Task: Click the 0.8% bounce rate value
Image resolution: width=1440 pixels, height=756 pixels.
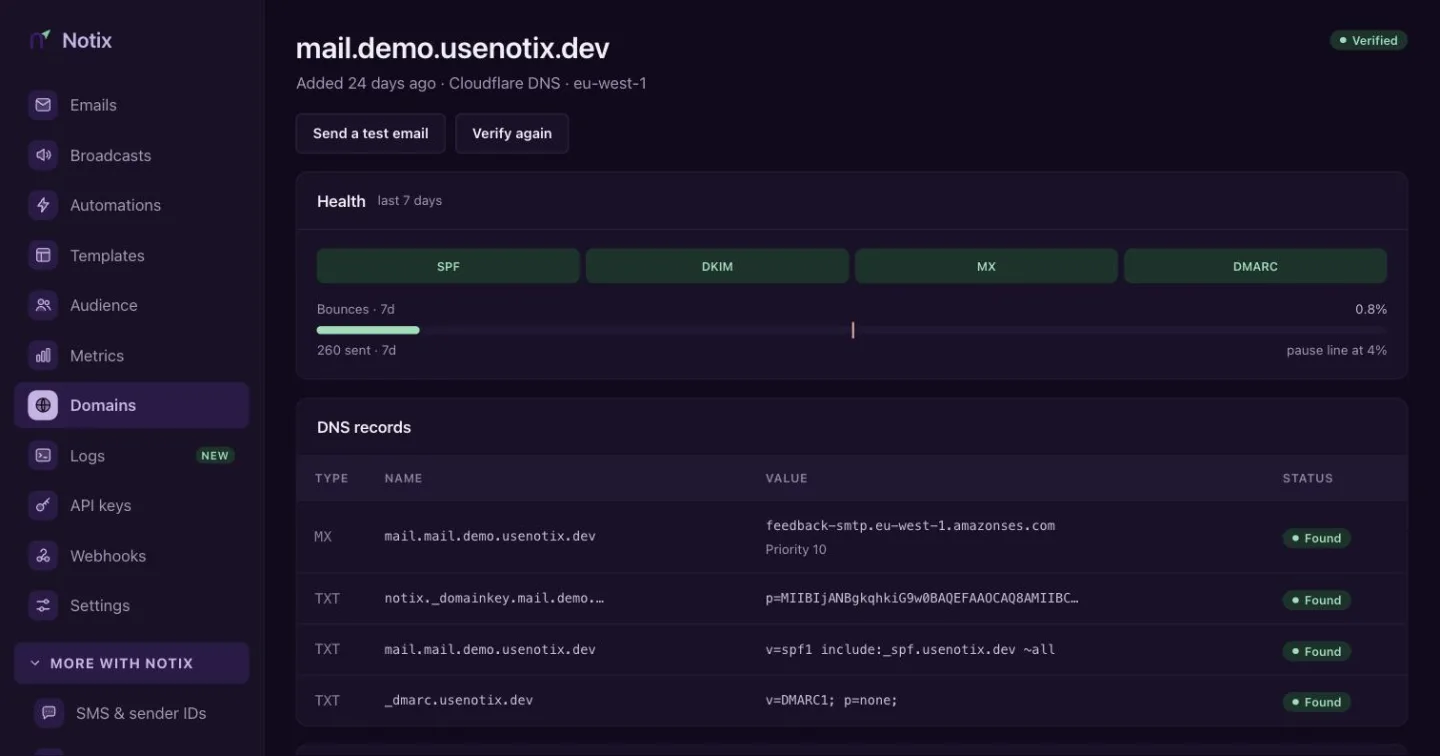Action: pyautogui.click(x=1371, y=310)
